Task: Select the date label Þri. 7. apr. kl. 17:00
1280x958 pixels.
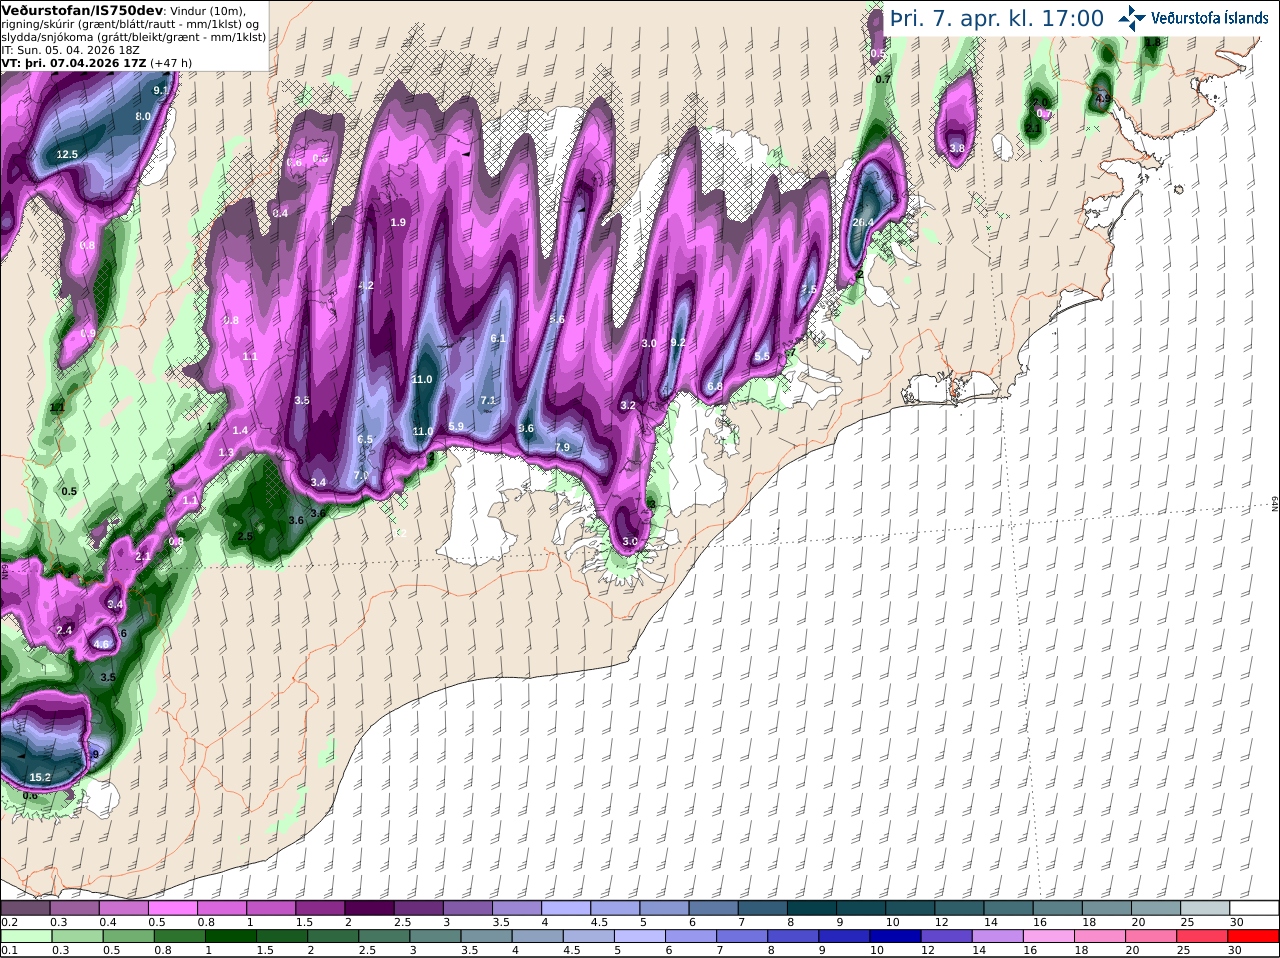Action: click(x=996, y=19)
